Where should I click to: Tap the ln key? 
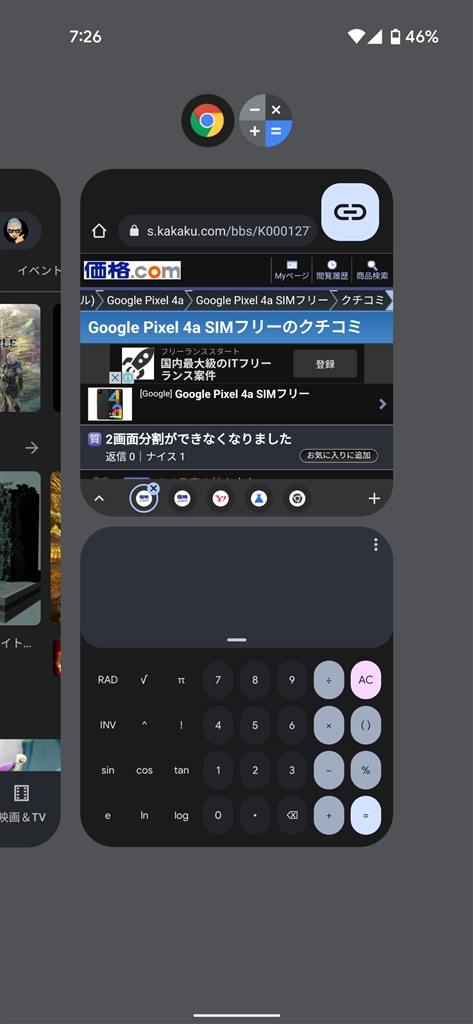click(x=144, y=815)
